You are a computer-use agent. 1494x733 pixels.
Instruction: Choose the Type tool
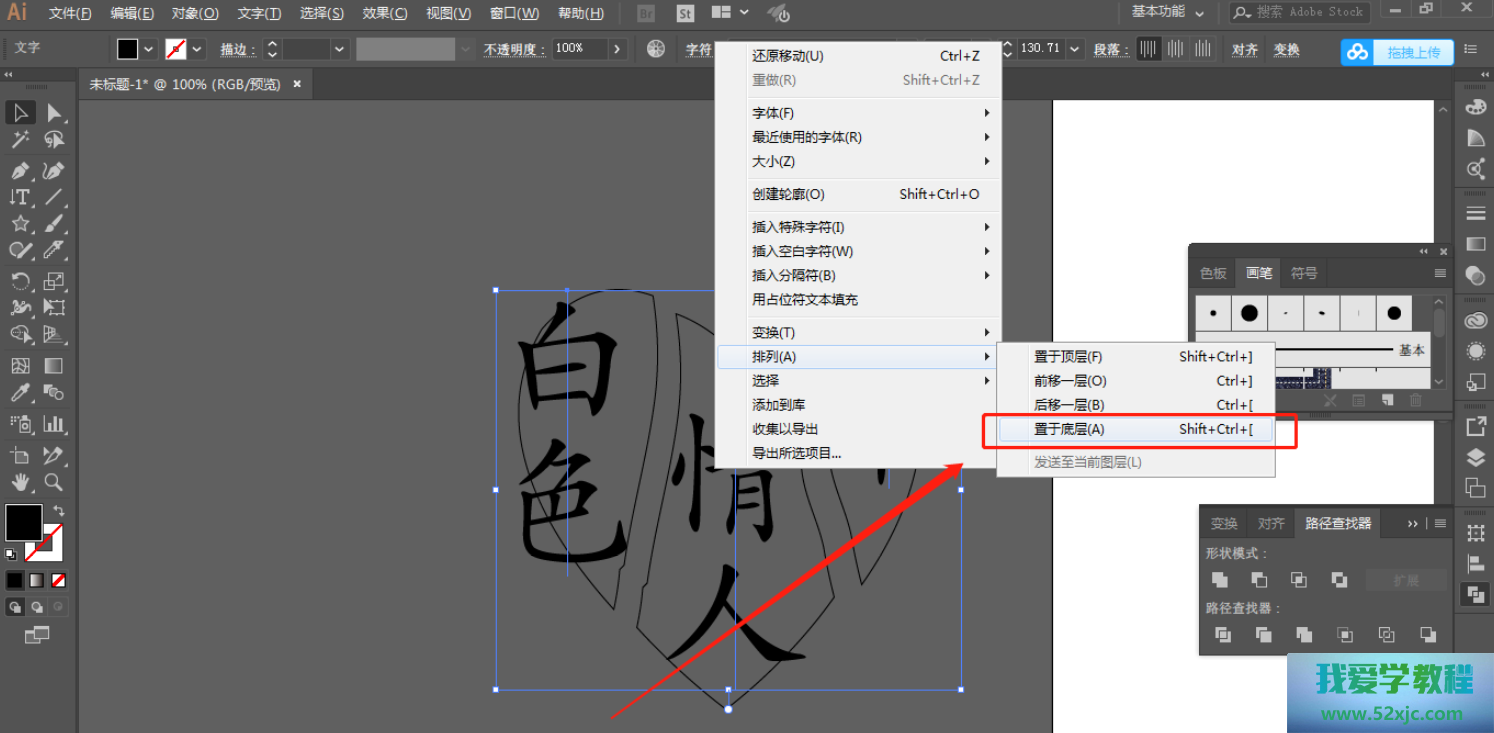(x=19, y=197)
